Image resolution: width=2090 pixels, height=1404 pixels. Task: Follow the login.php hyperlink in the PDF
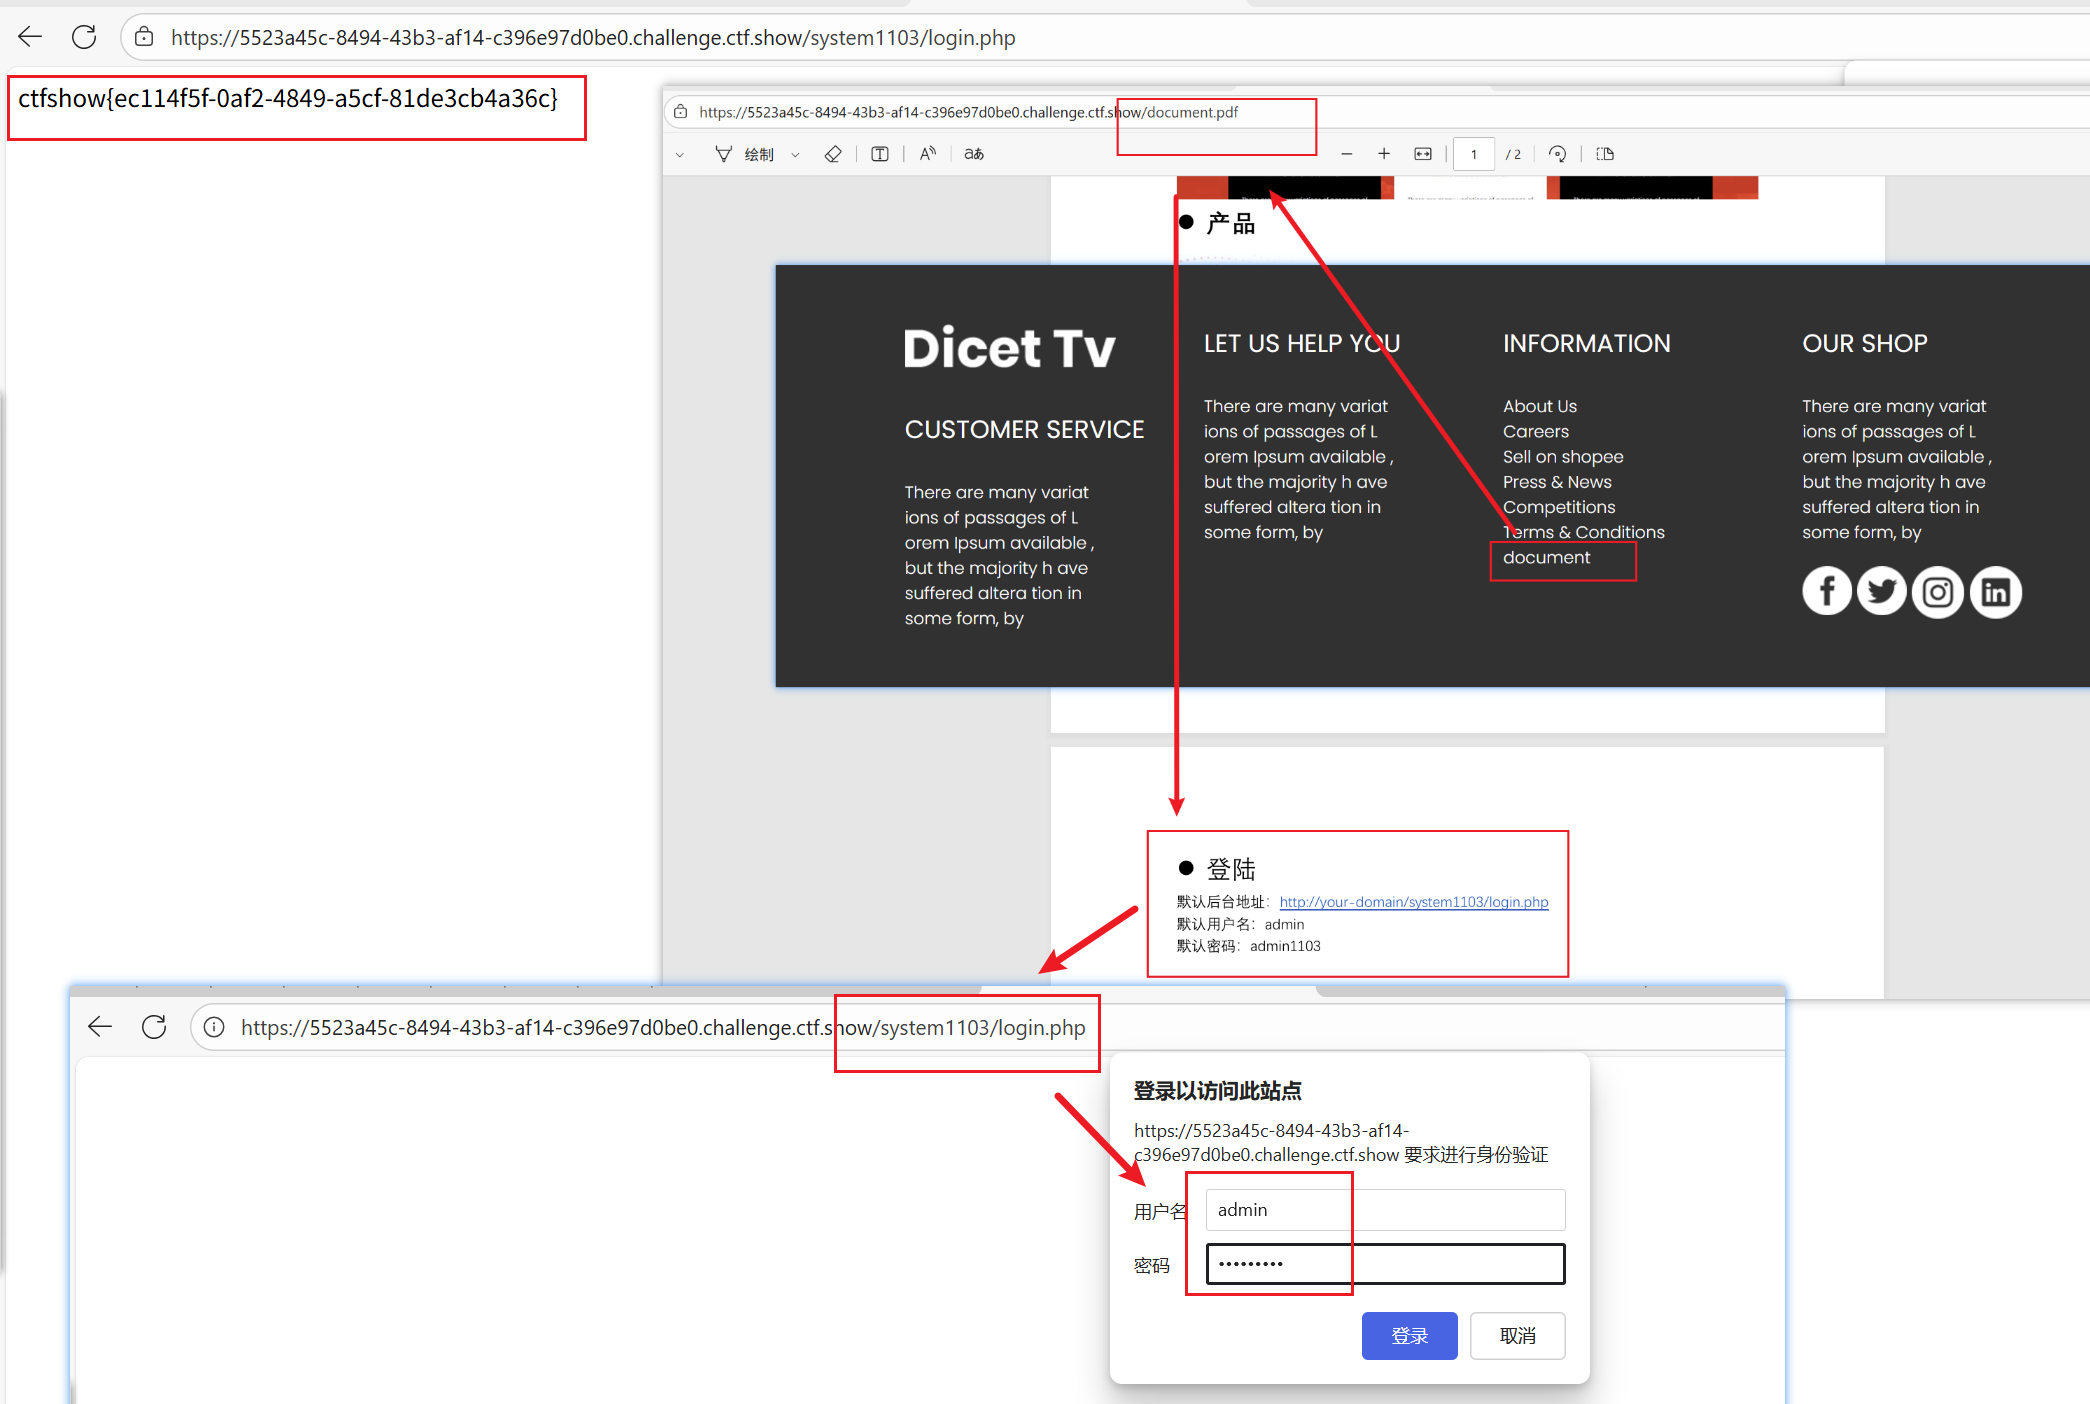point(1413,901)
